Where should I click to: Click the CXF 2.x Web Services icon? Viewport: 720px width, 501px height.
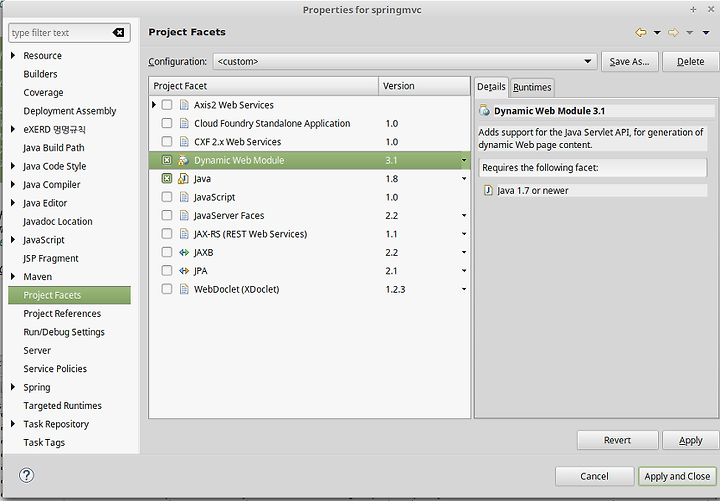pos(184,142)
